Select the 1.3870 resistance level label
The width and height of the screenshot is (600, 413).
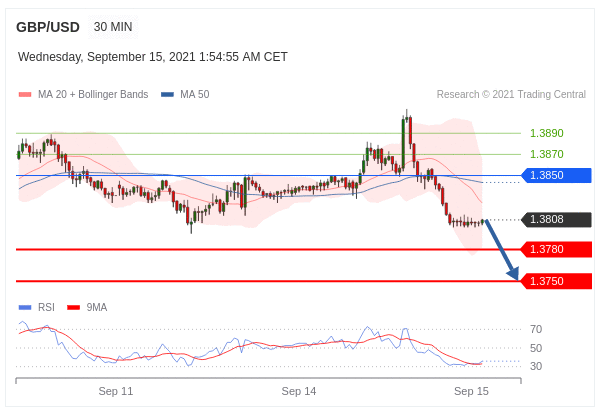[546, 154]
